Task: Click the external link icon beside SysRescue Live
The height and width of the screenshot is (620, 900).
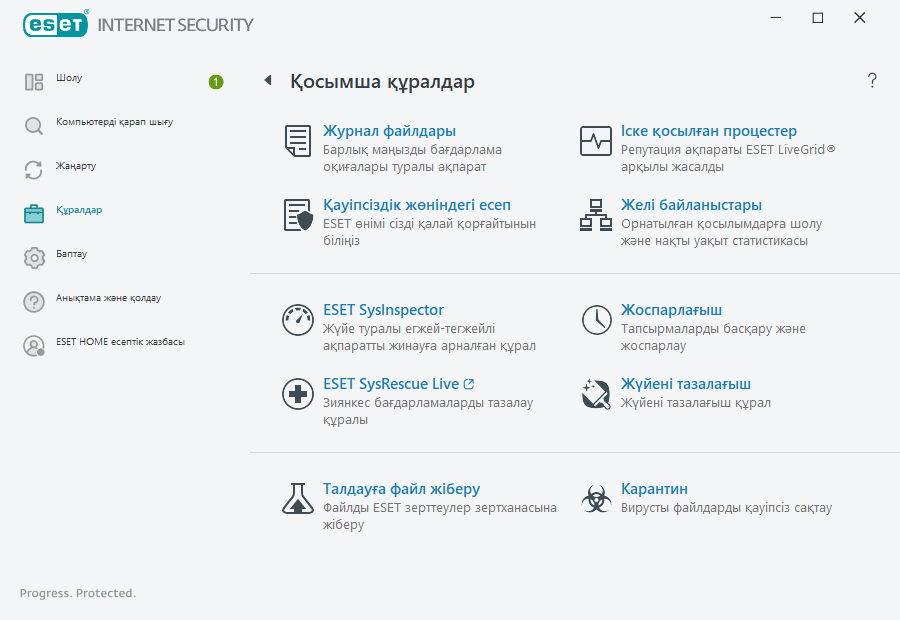Action: pos(469,383)
